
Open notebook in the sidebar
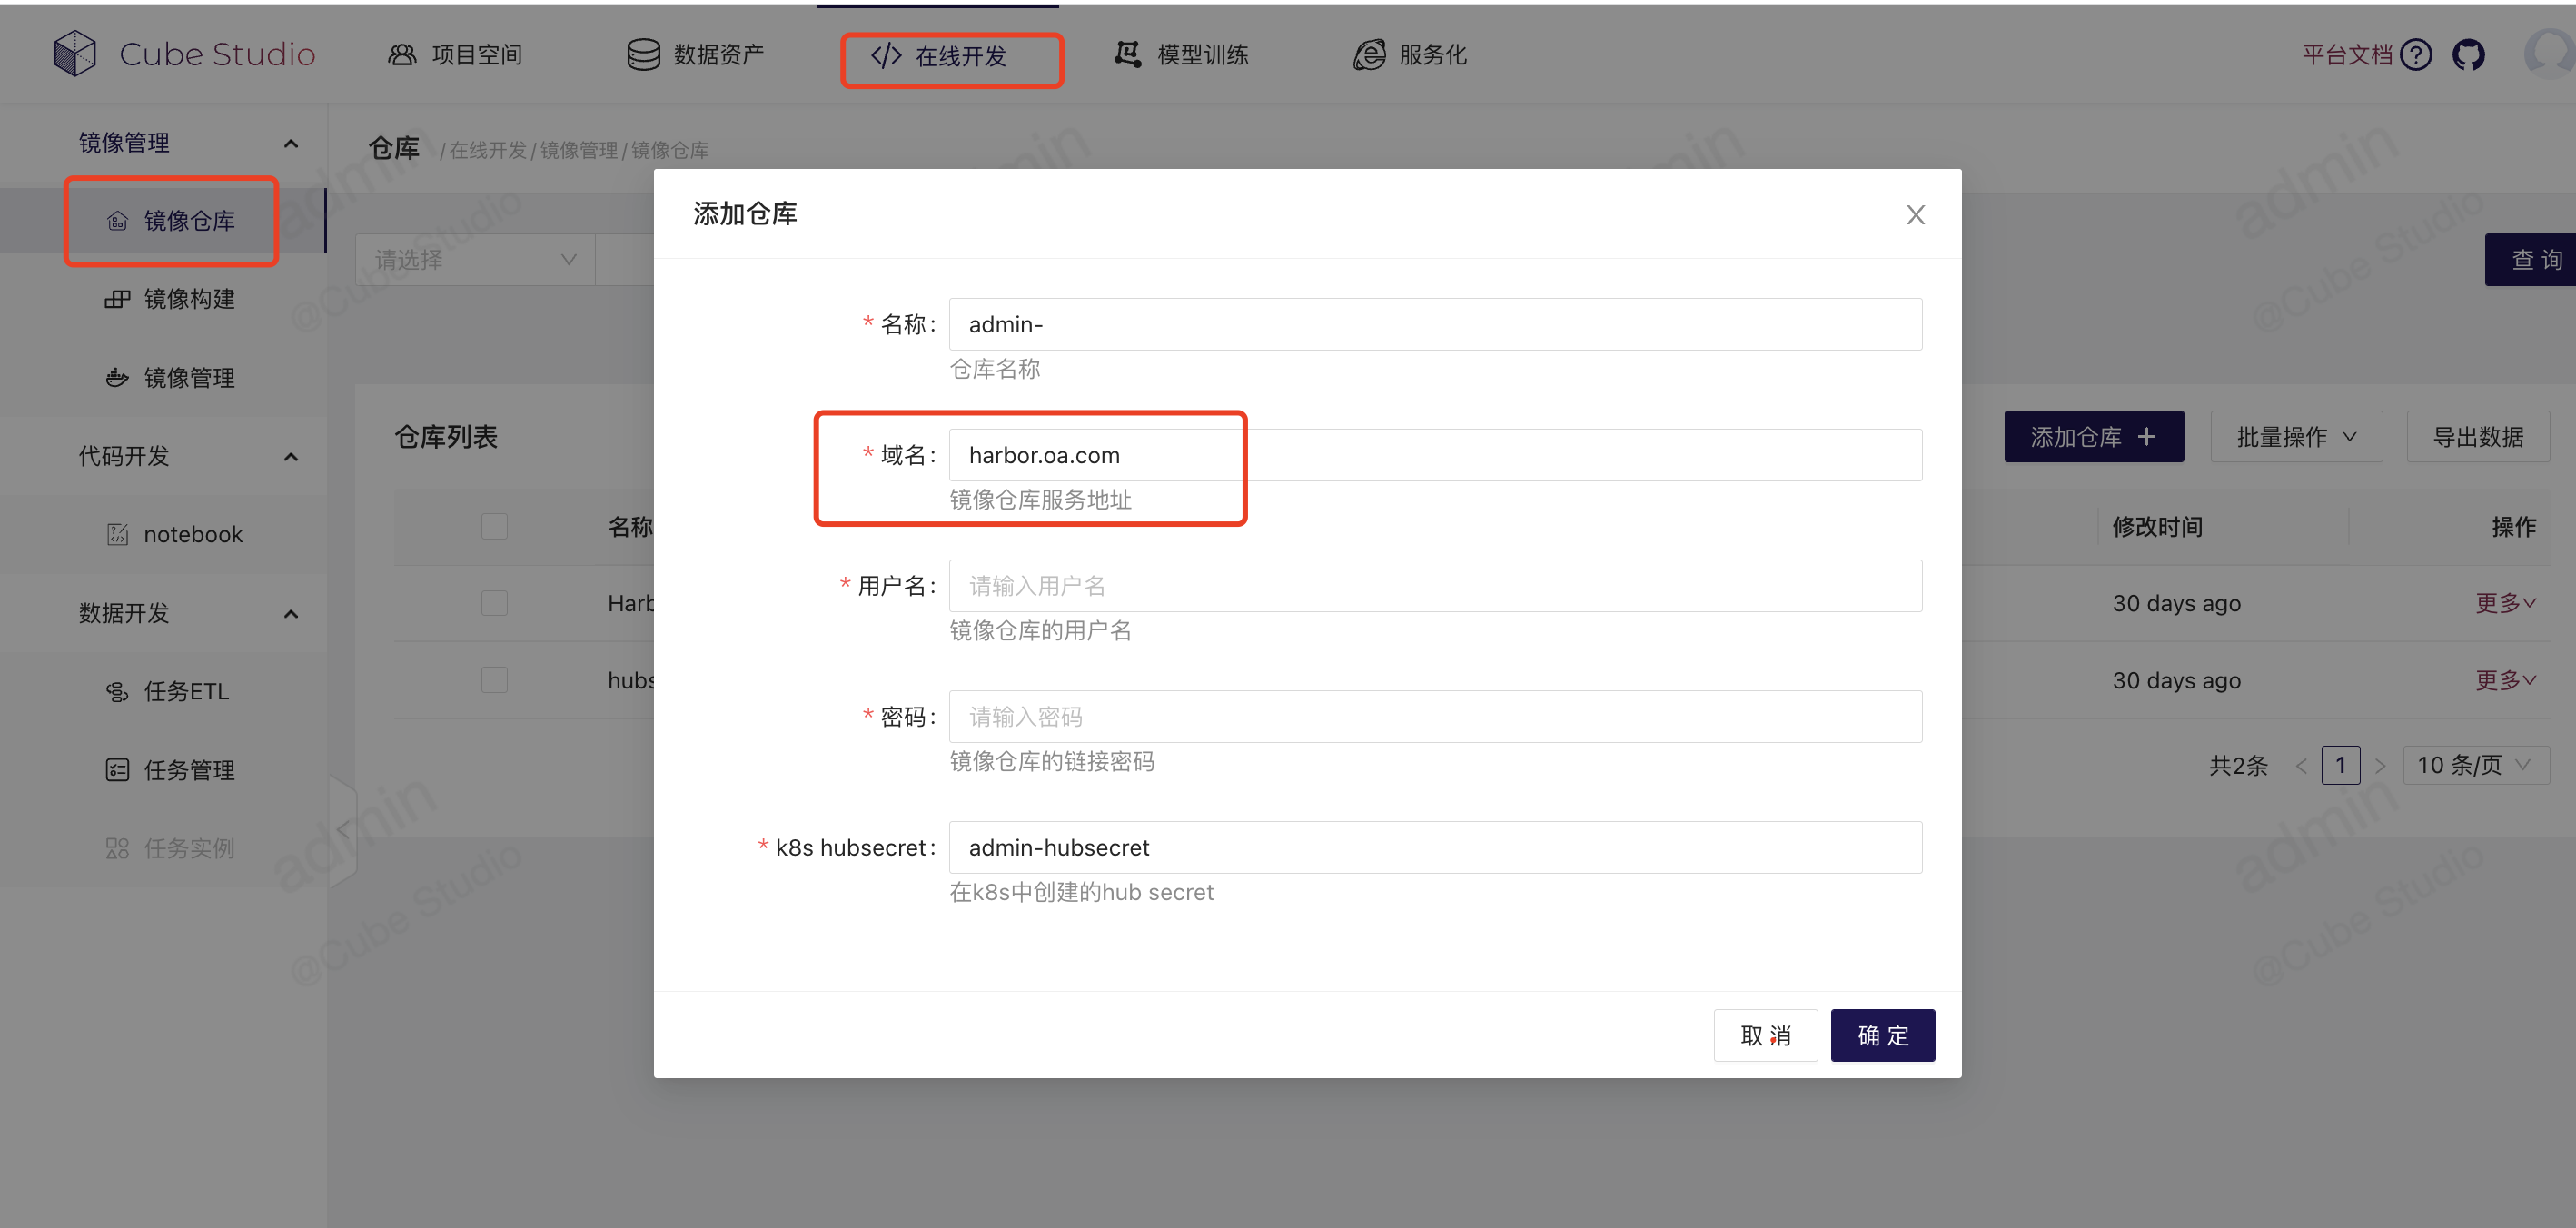192,534
